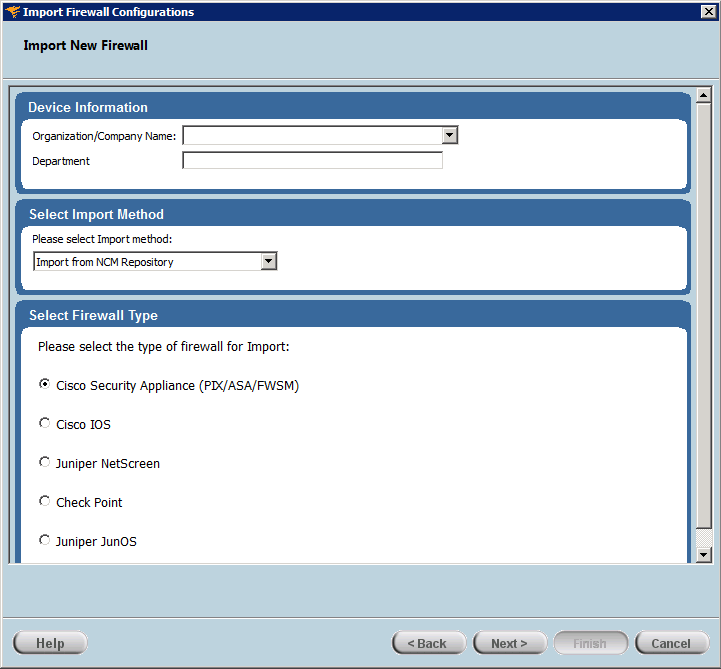The width and height of the screenshot is (721, 669).
Task: Open the Organization/Company Name dropdown arrow
Action: click(x=449, y=135)
